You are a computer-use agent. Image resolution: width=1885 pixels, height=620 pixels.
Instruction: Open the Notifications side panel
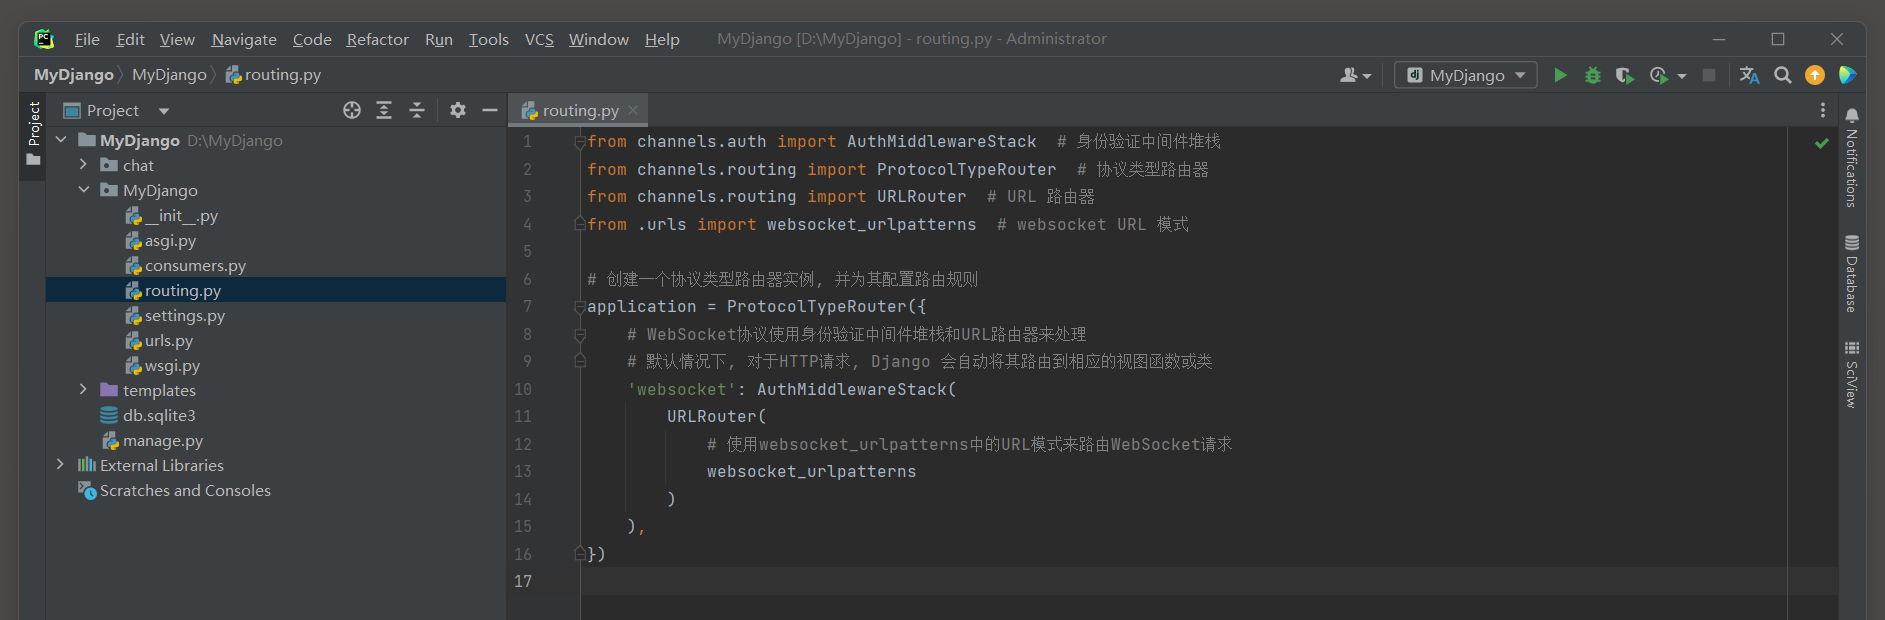click(1852, 157)
